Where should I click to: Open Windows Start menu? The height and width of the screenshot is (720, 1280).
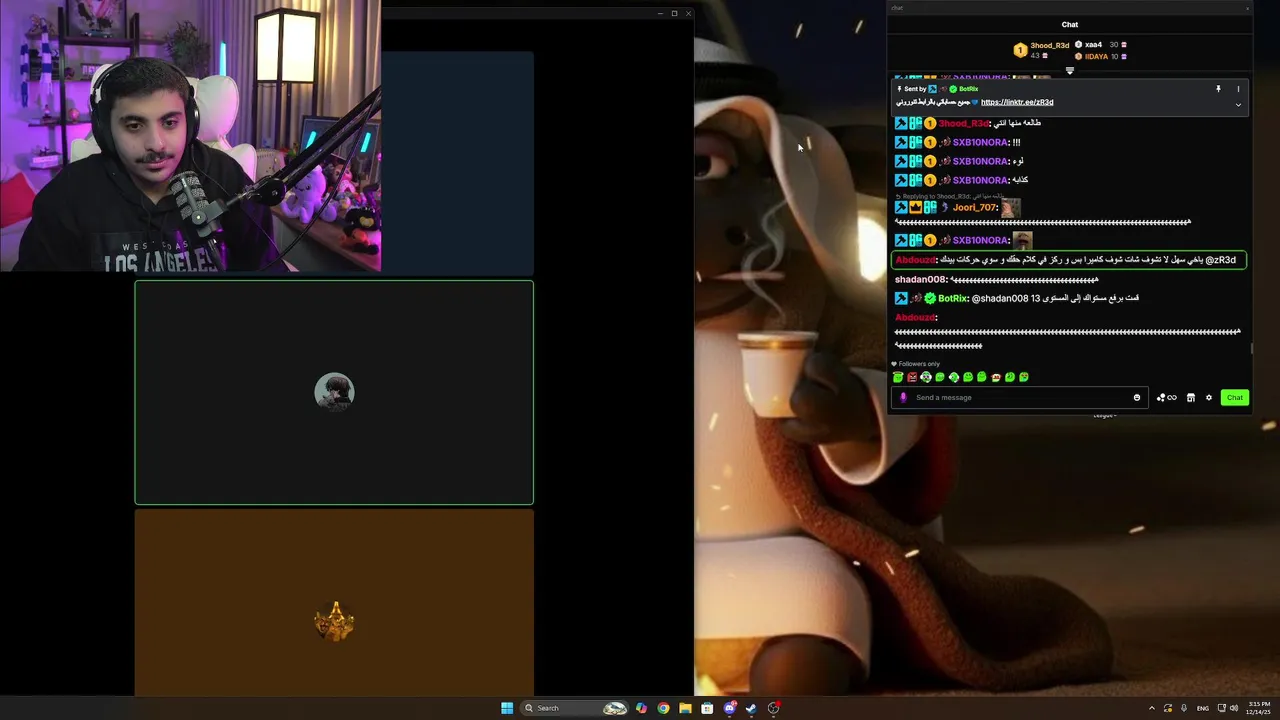(507, 708)
